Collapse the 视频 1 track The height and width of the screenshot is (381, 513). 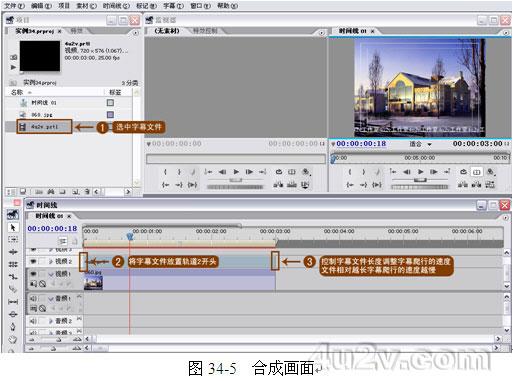pos(51,274)
